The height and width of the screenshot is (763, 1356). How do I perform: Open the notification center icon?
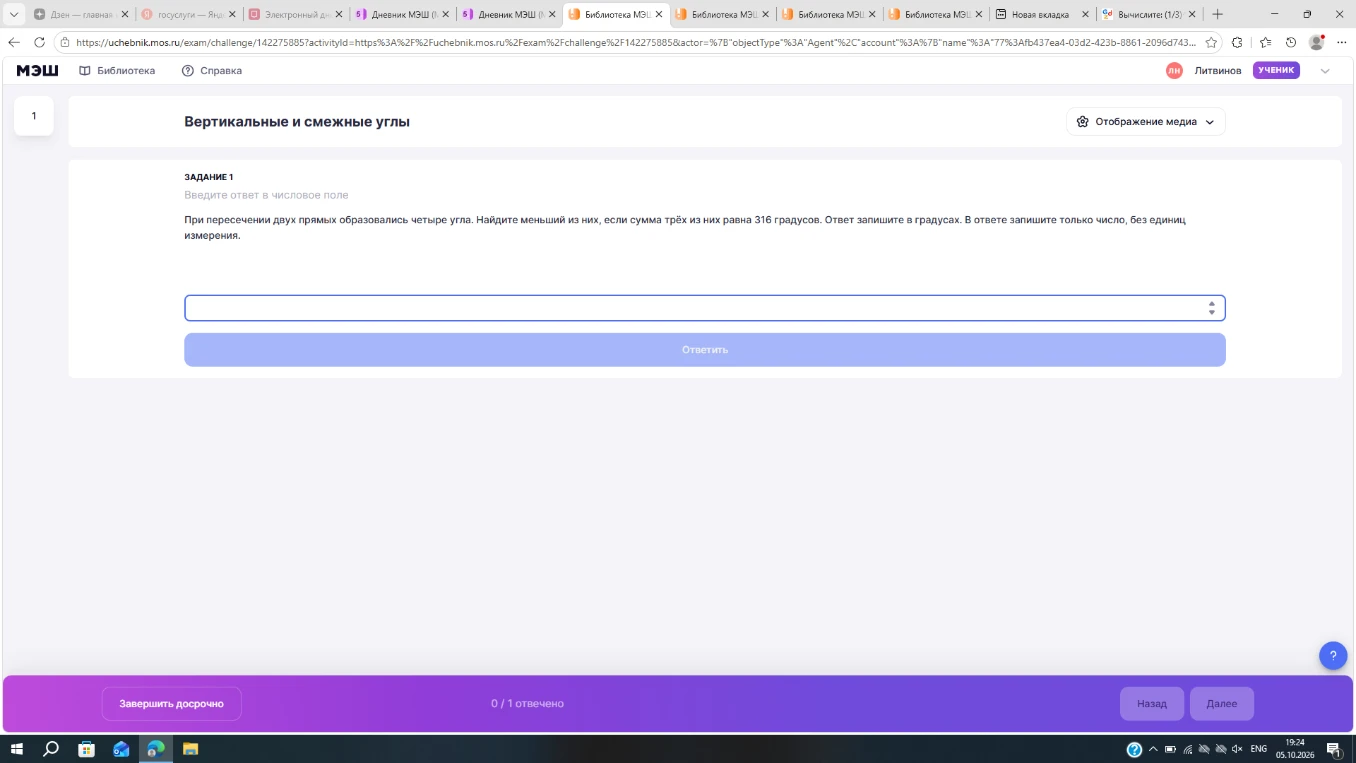1333,749
